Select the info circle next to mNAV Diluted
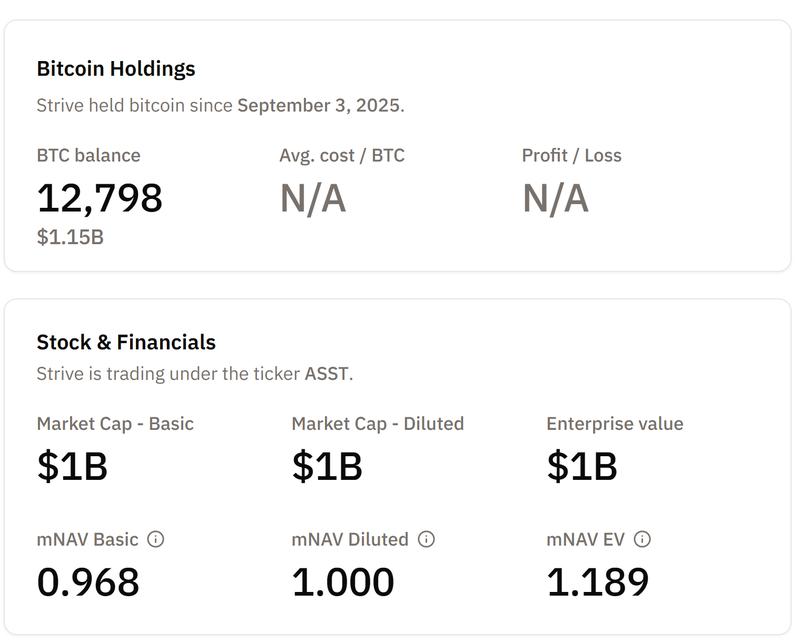 (x=425, y=540)
